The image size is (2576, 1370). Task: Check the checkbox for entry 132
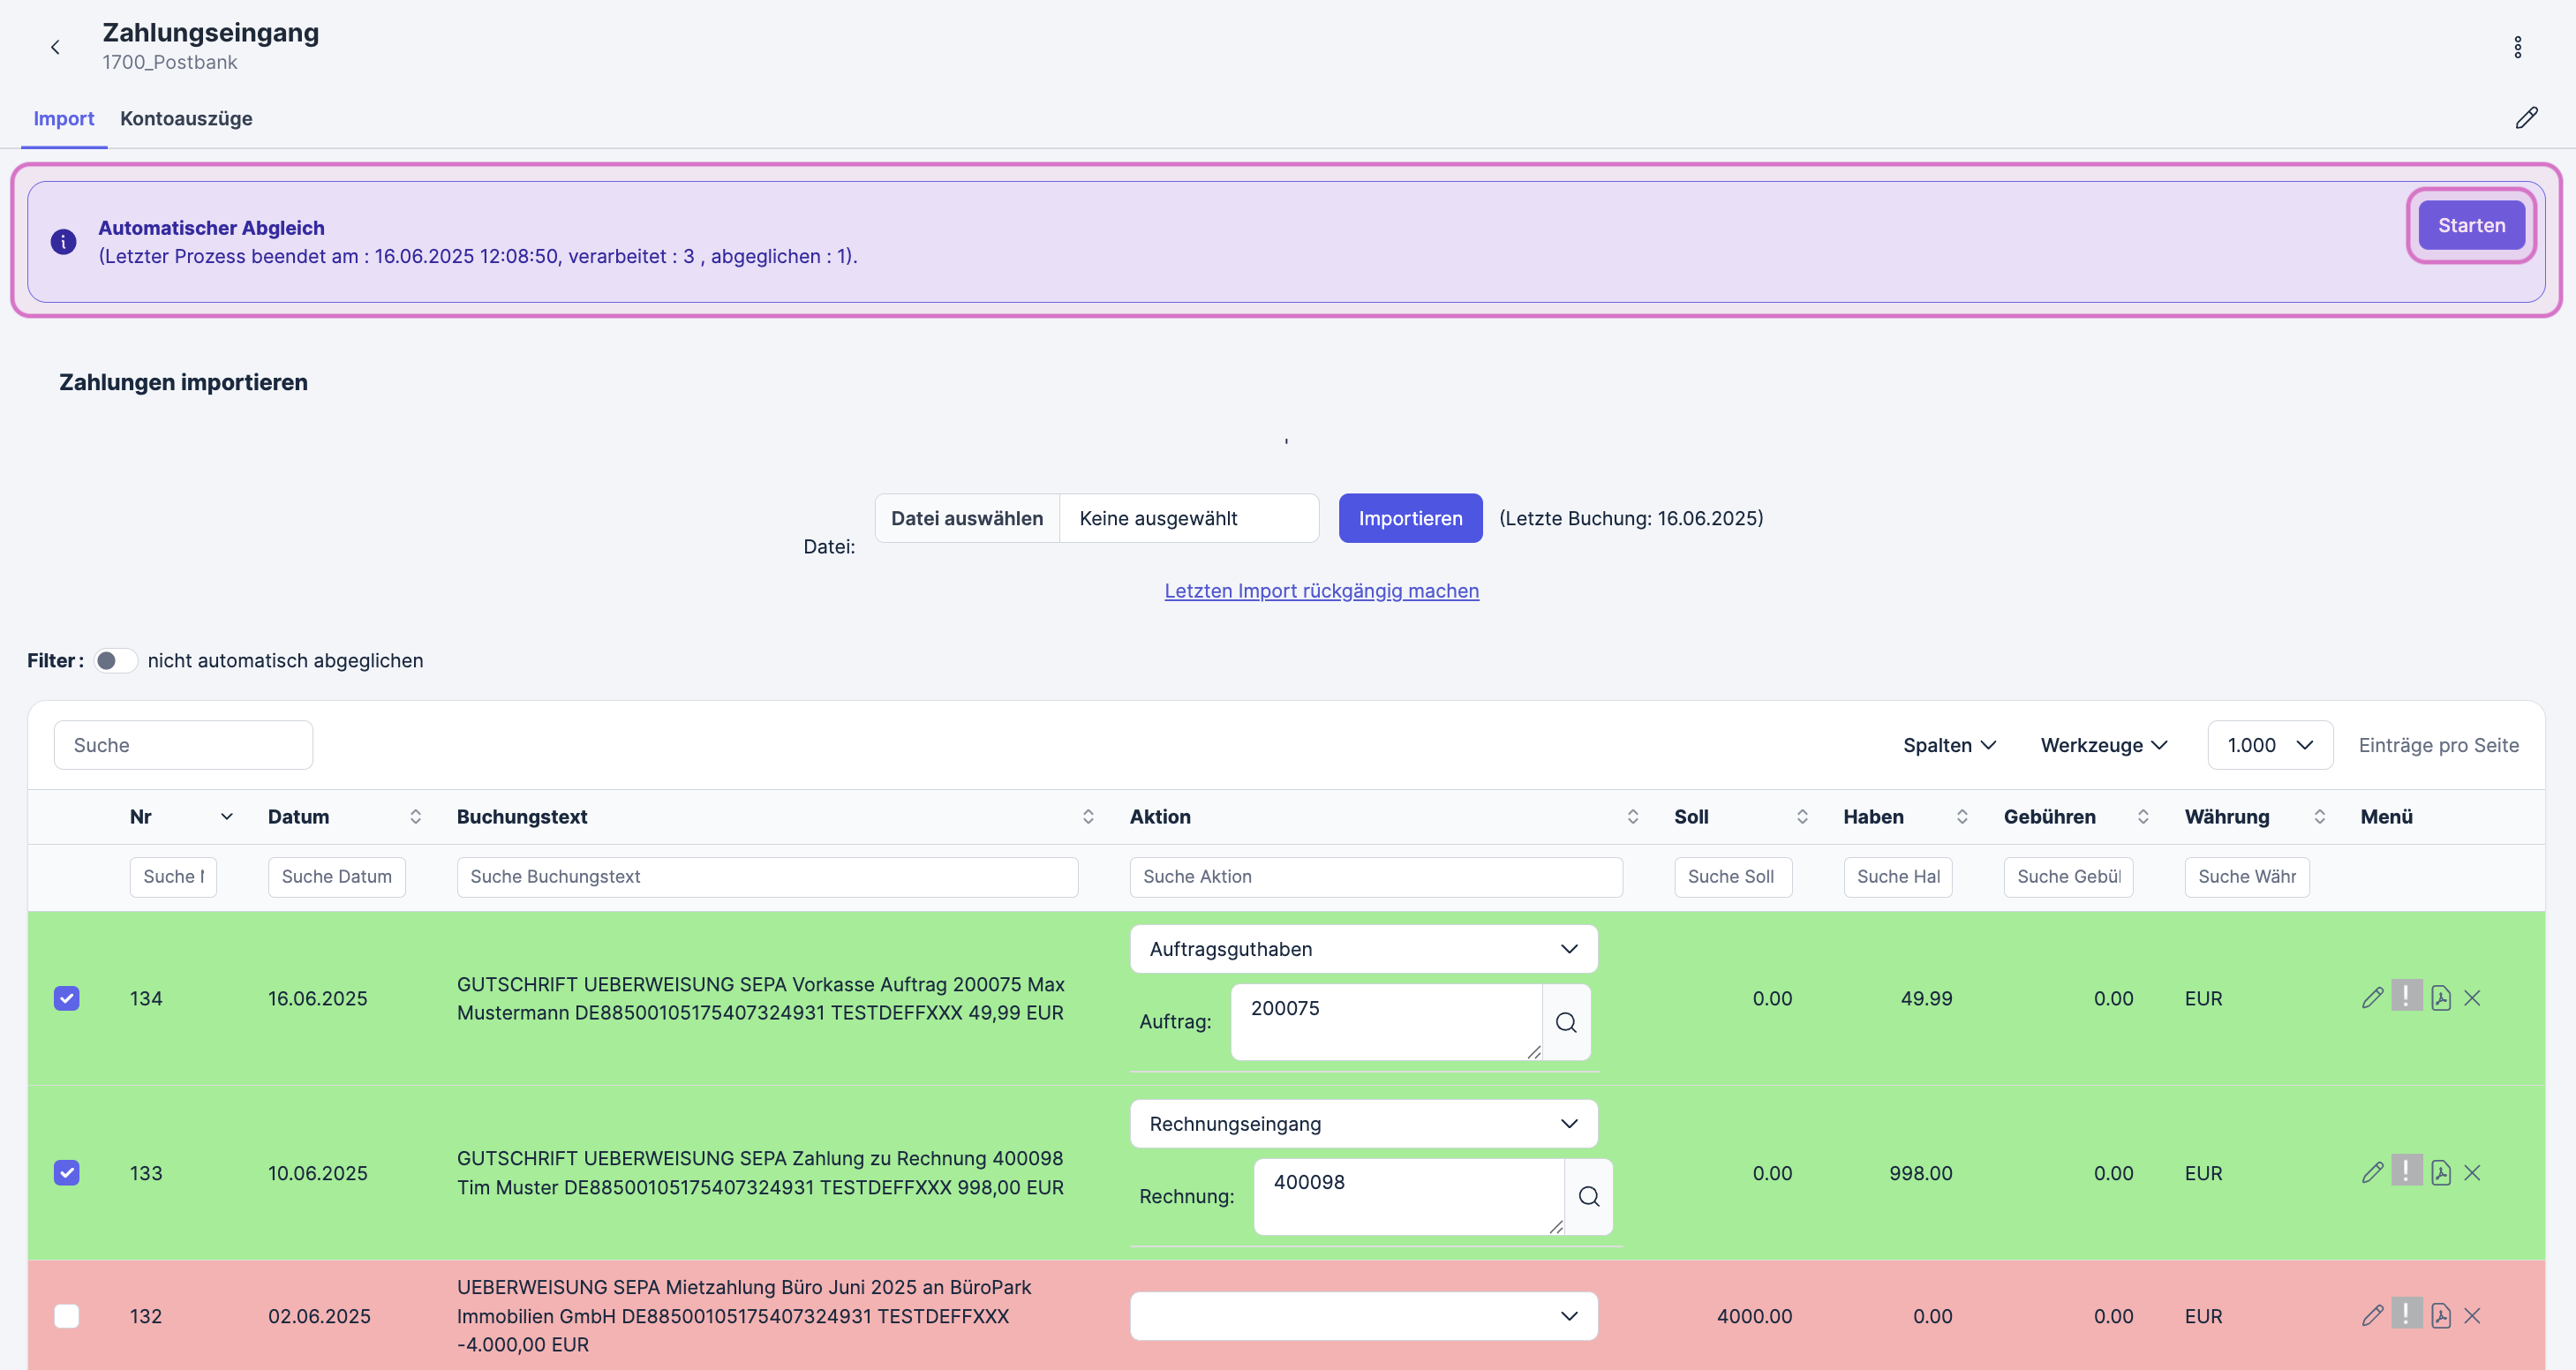tap(67, 1316)
